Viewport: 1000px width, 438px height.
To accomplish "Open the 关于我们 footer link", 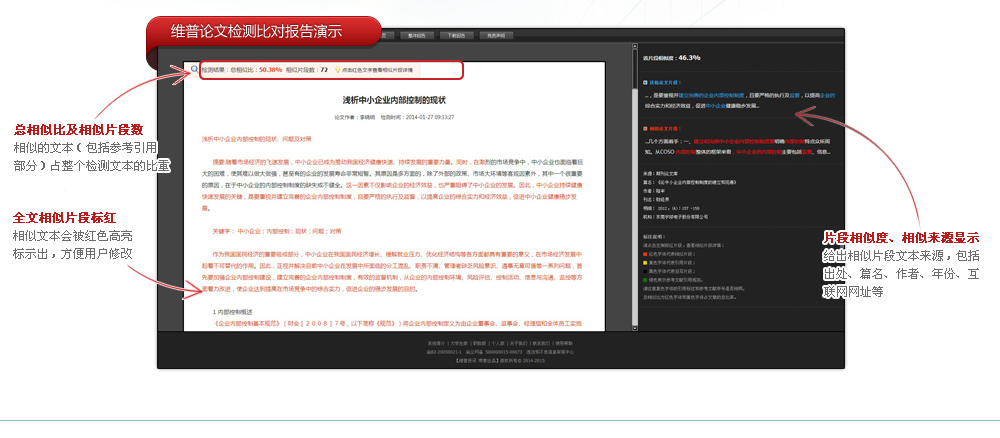I will pyautogui.click(x=518, y=344).
